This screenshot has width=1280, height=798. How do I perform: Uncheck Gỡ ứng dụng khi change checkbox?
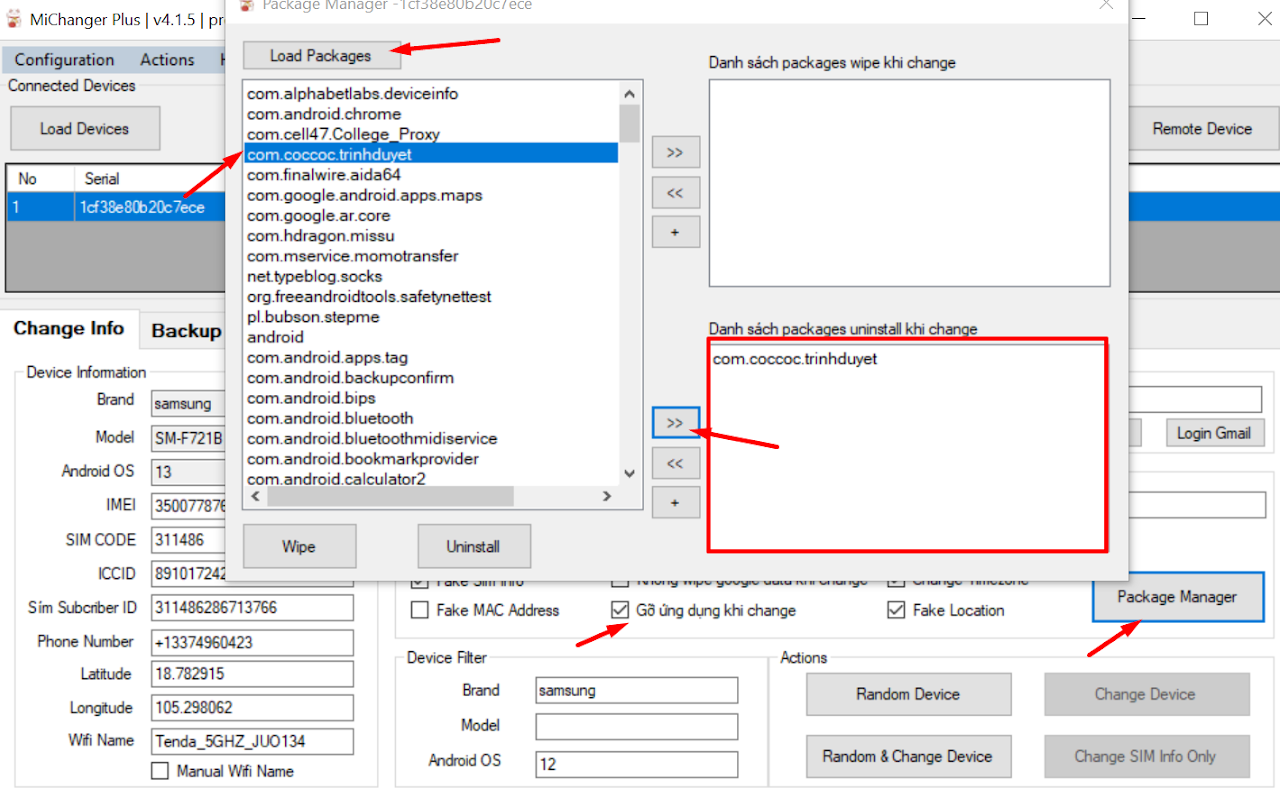click(620, 610)
